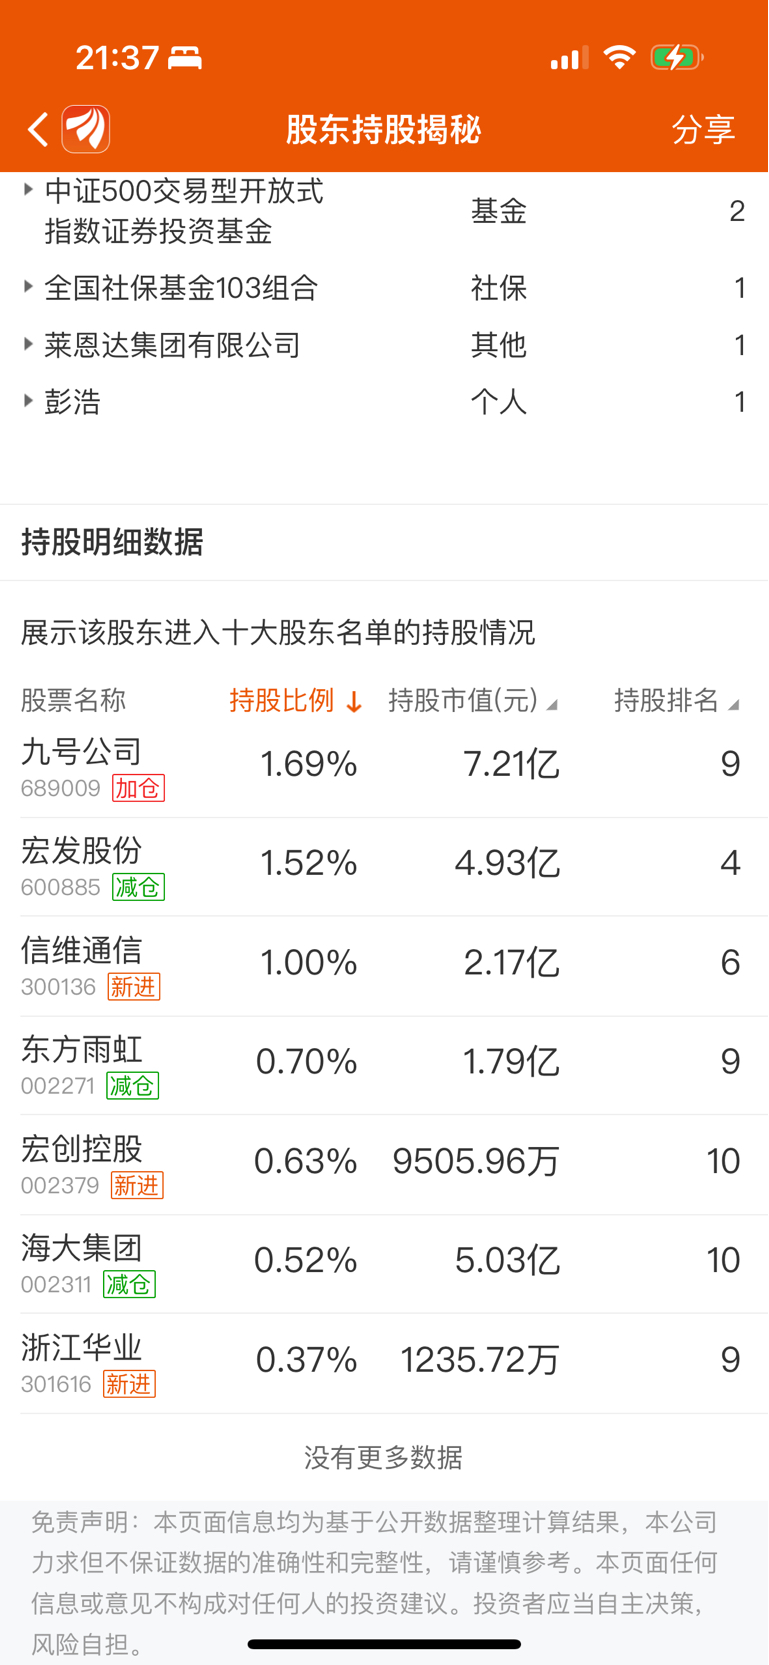The width and height of the screenshot is (769, 1665).
Task: Click the 9505.96万 market value
Action: pos(476,1161)
